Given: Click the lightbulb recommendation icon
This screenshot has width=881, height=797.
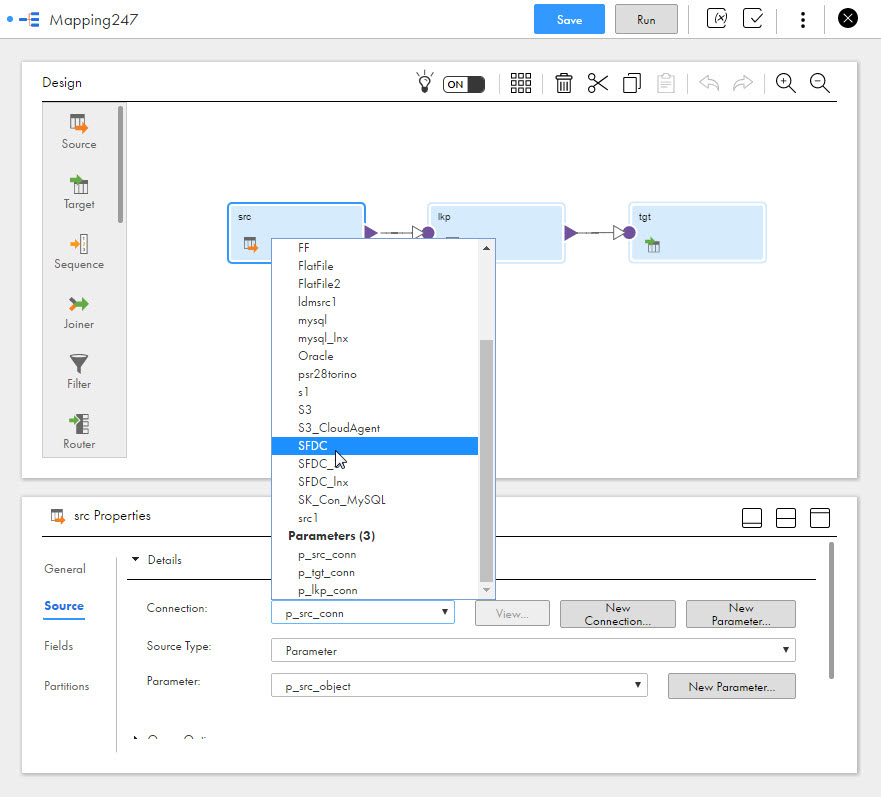Looking at the screenshot, I should tap(425, 83).
